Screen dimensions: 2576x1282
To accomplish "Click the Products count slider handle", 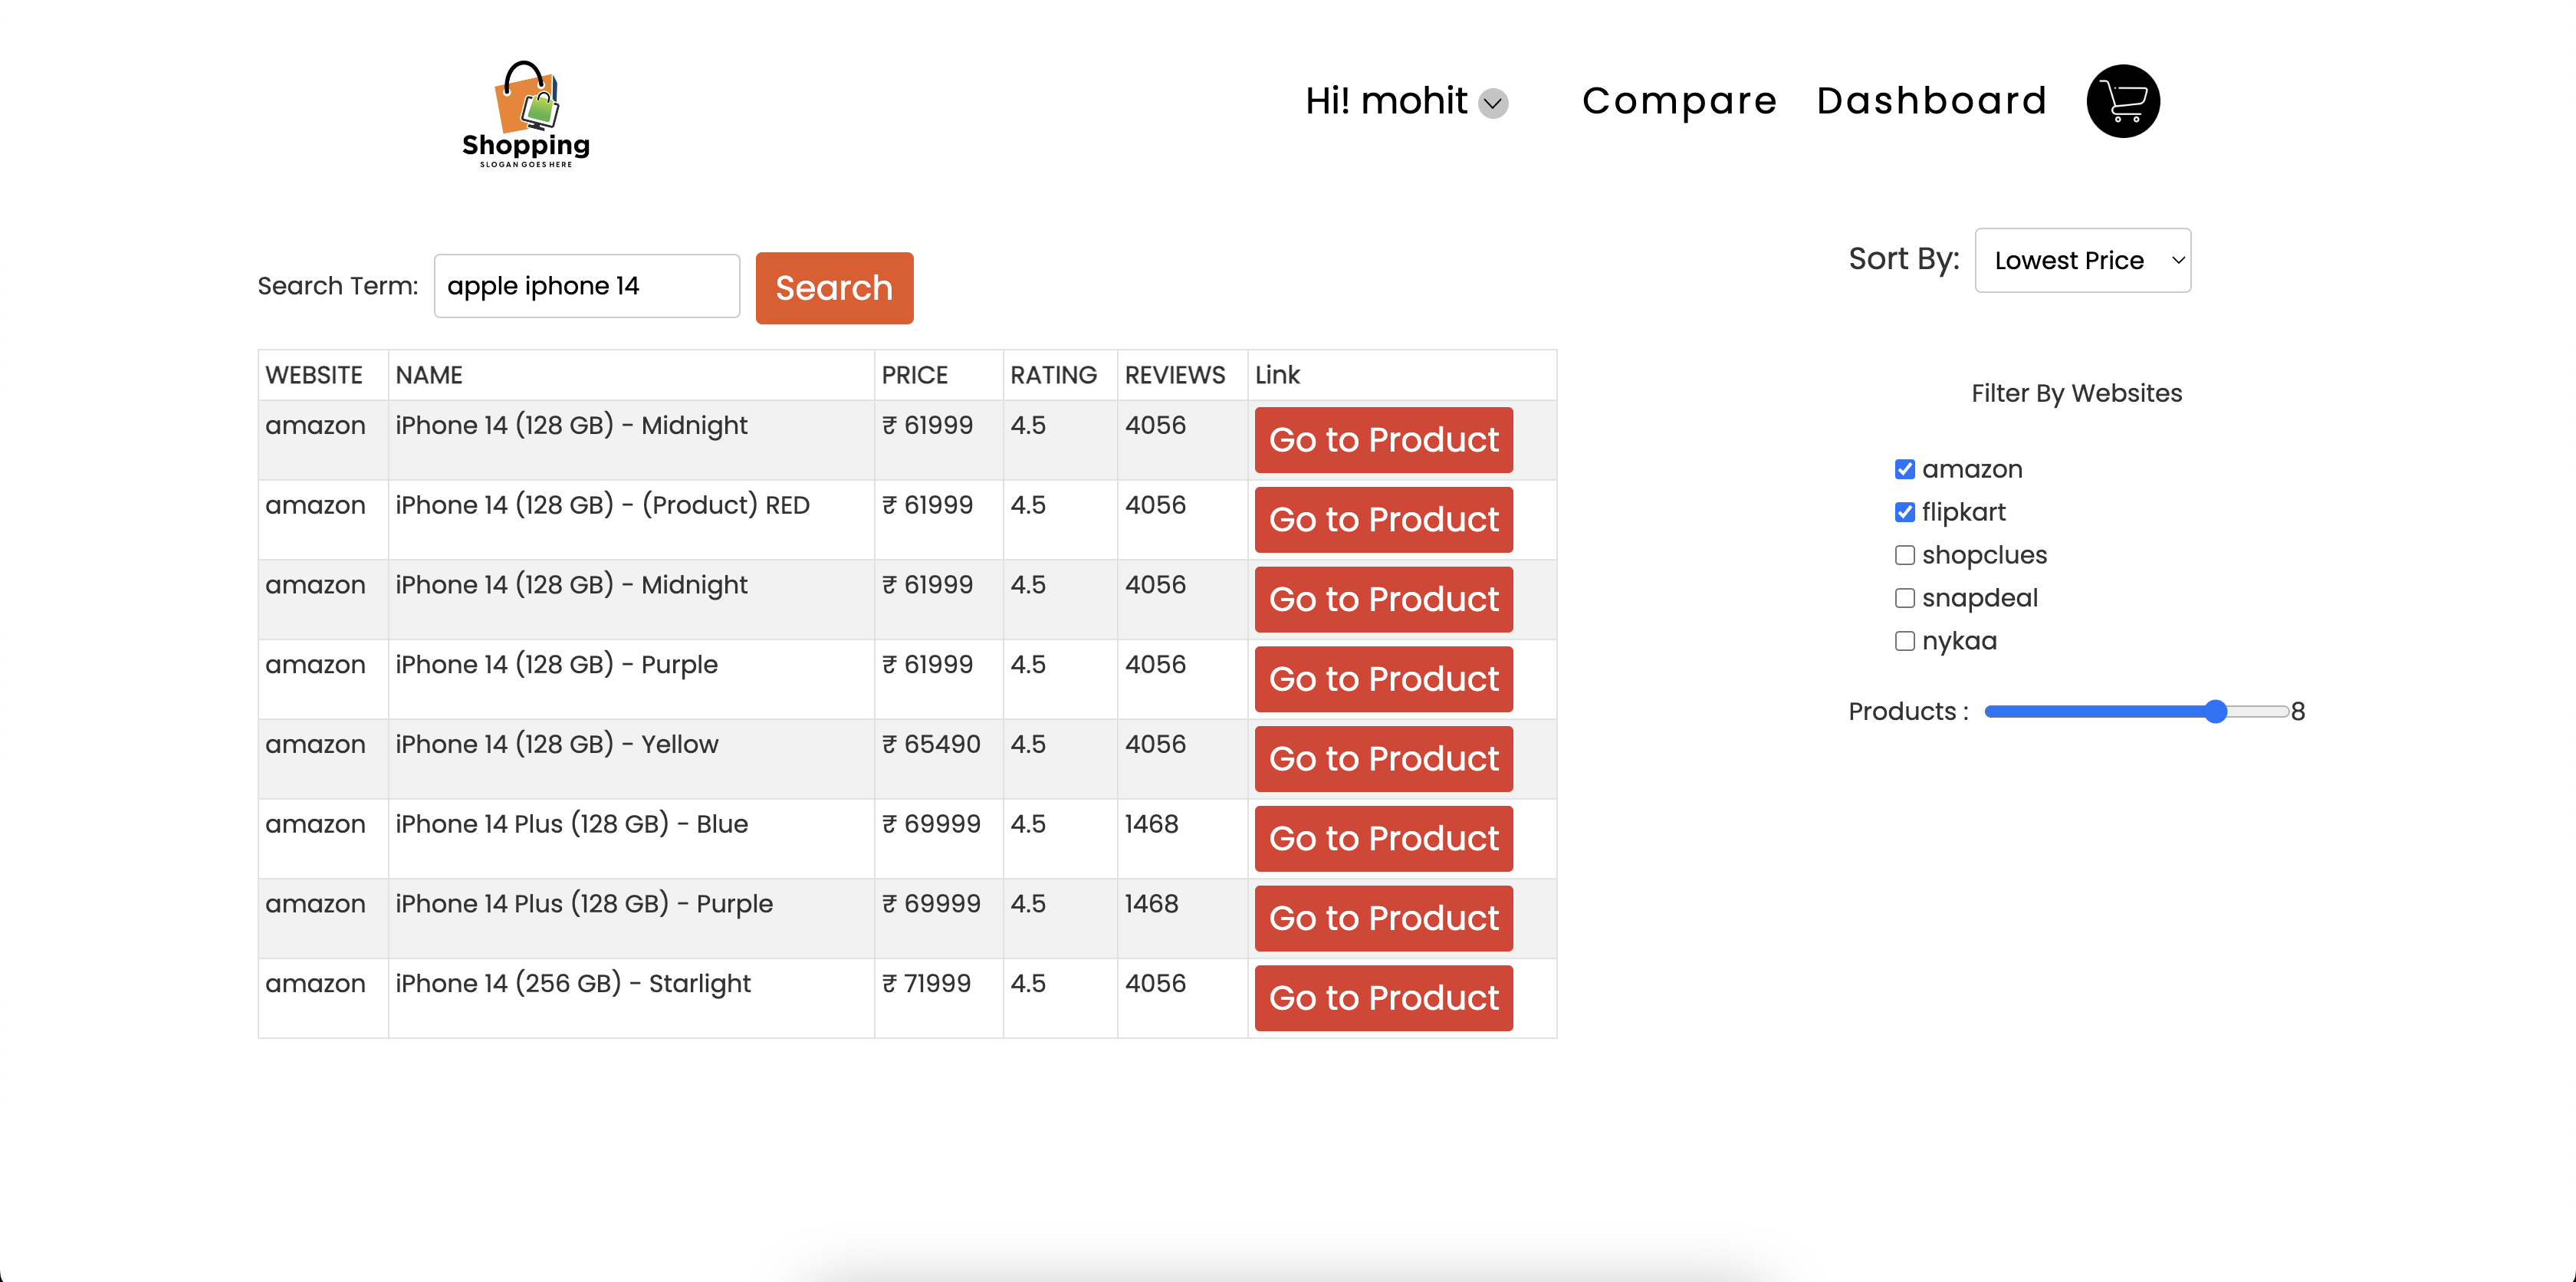I will point(2215,711).
